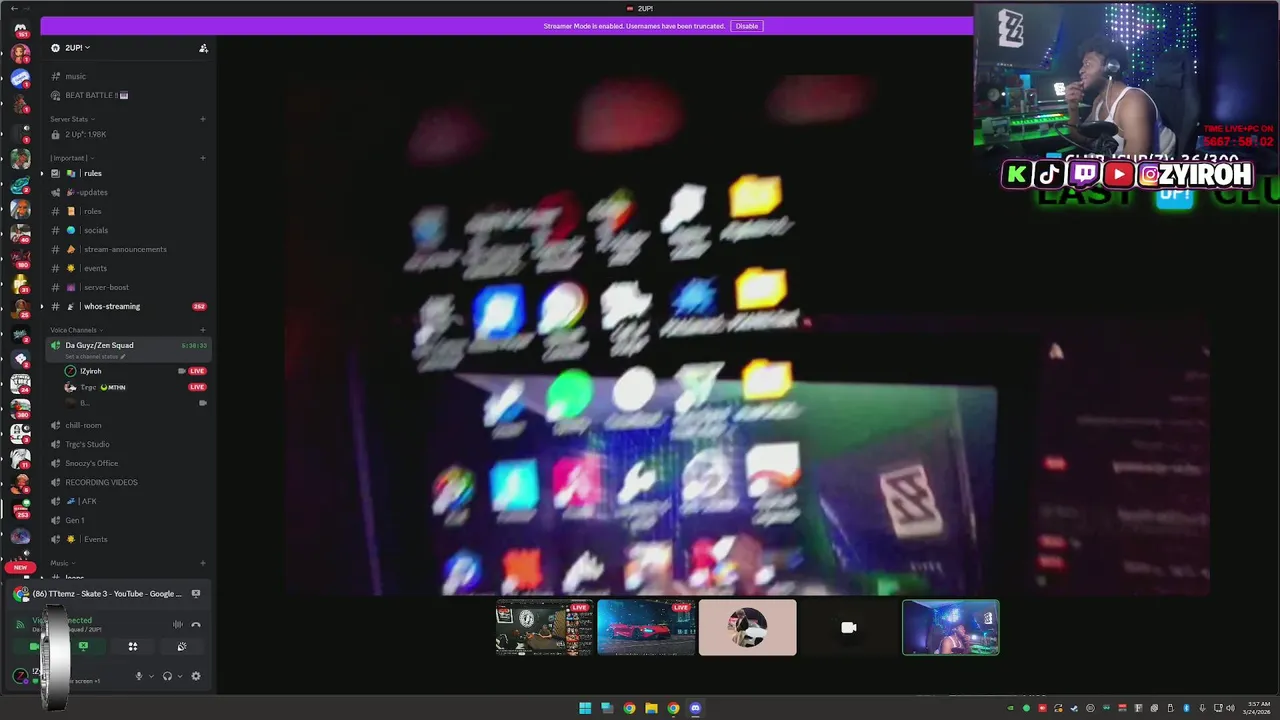Join Trgc's Studio voice channel
This screenshot has height=720, width=1280.
(x=128, y=444)
